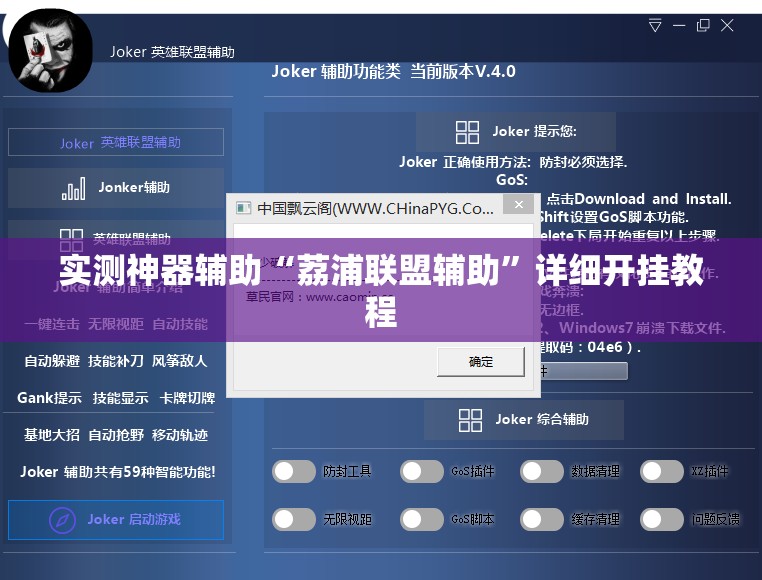Enable the GoS插件 switch

422,471
